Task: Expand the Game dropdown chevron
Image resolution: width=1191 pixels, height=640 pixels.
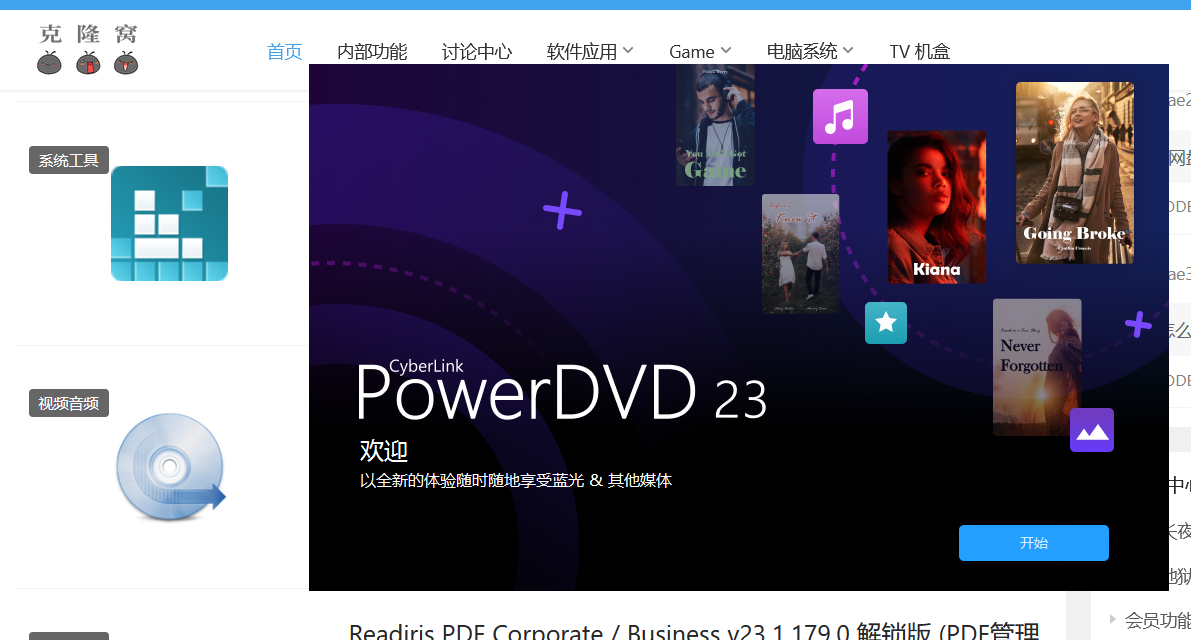Action: coord(725,50)
